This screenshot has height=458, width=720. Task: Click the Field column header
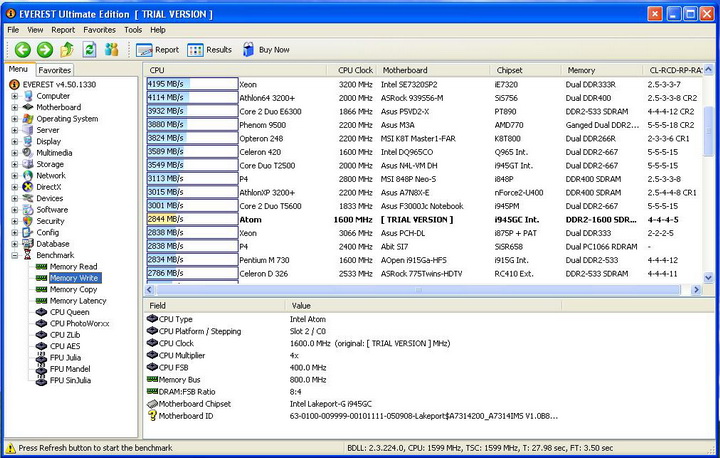pyautogui.click(x=214, y=305)
